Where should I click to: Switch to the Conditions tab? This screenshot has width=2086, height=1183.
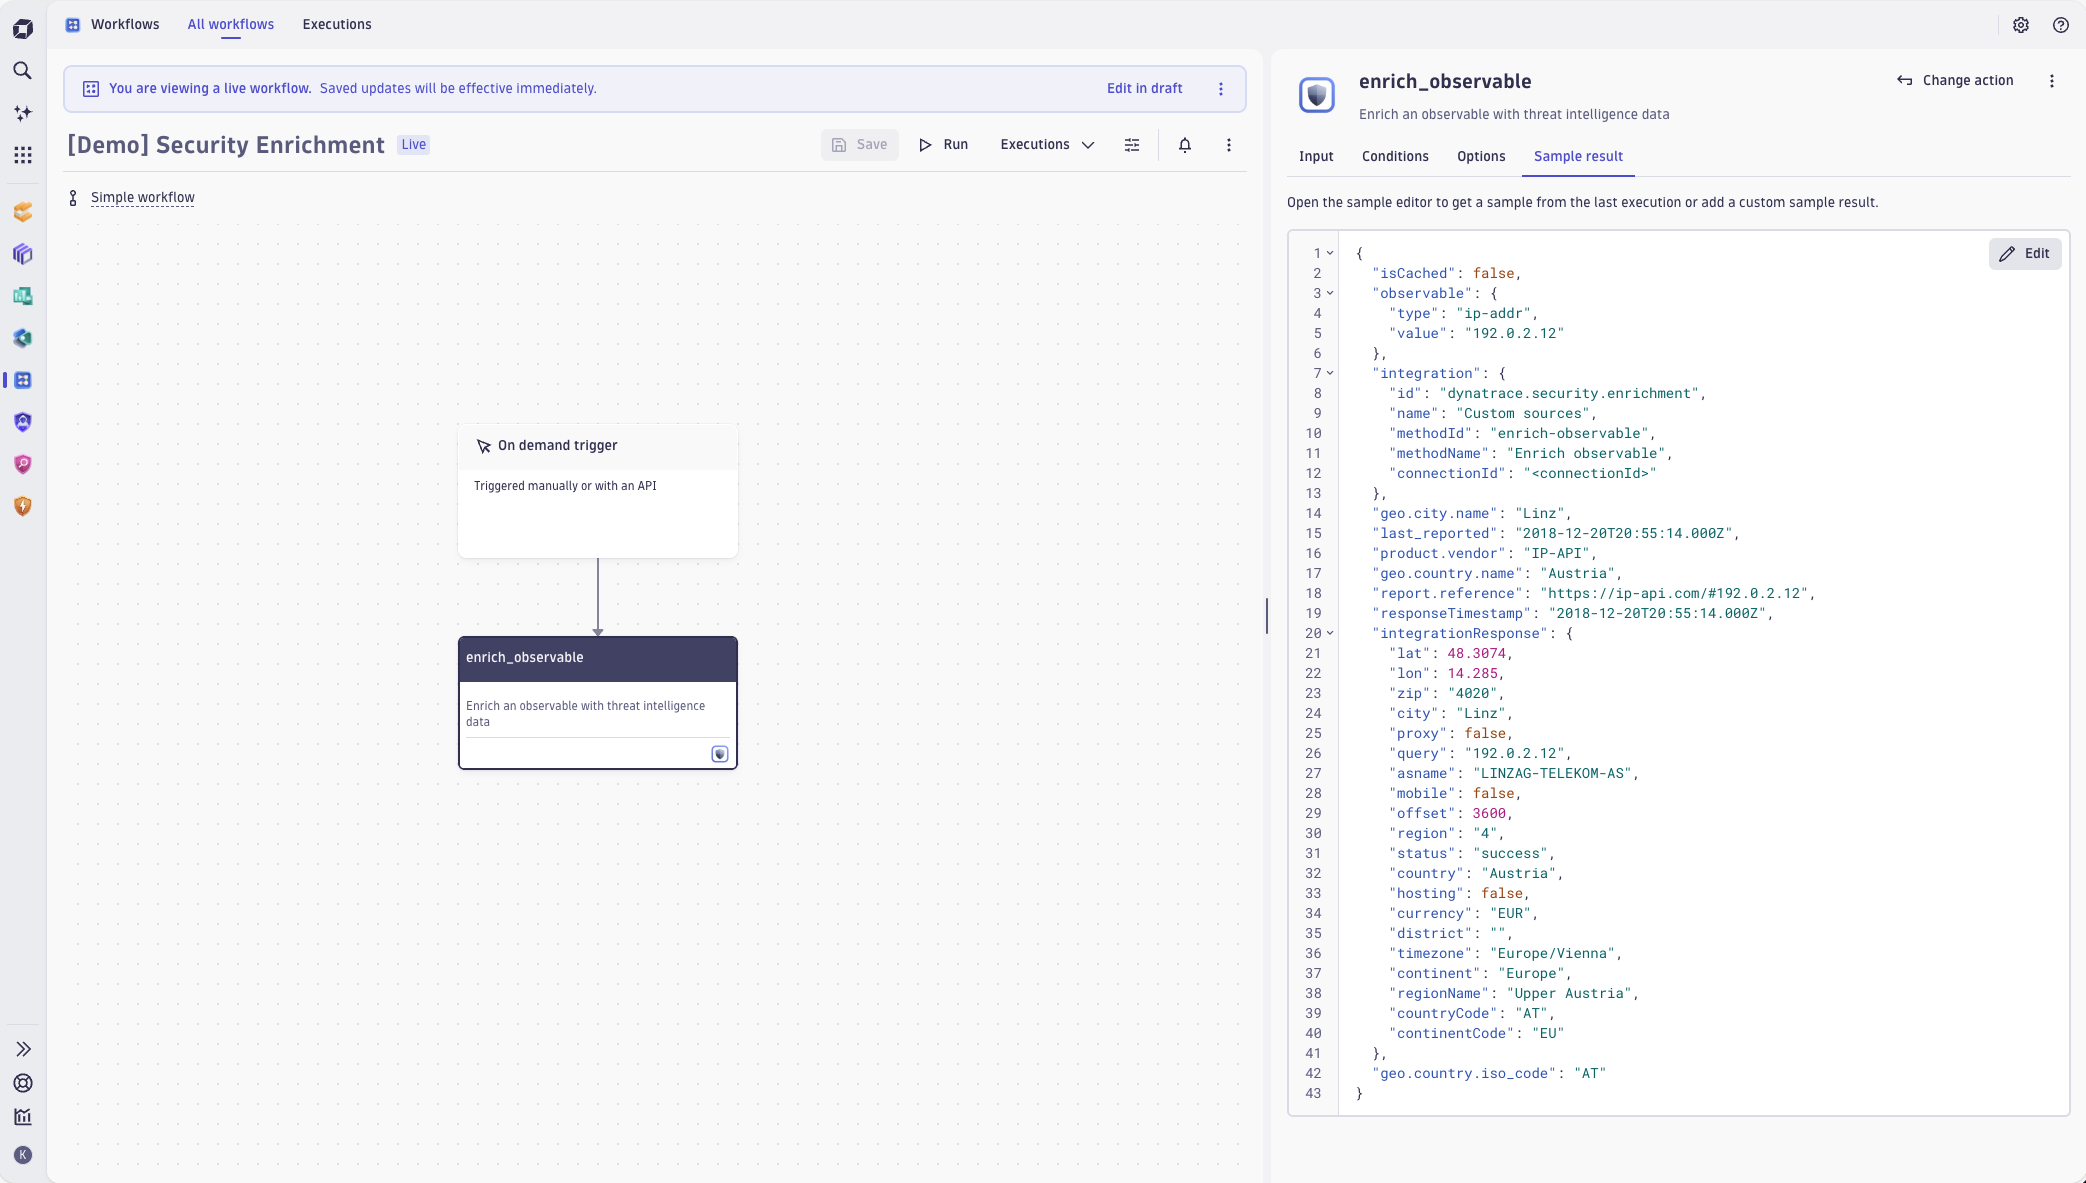[1394, 156]
